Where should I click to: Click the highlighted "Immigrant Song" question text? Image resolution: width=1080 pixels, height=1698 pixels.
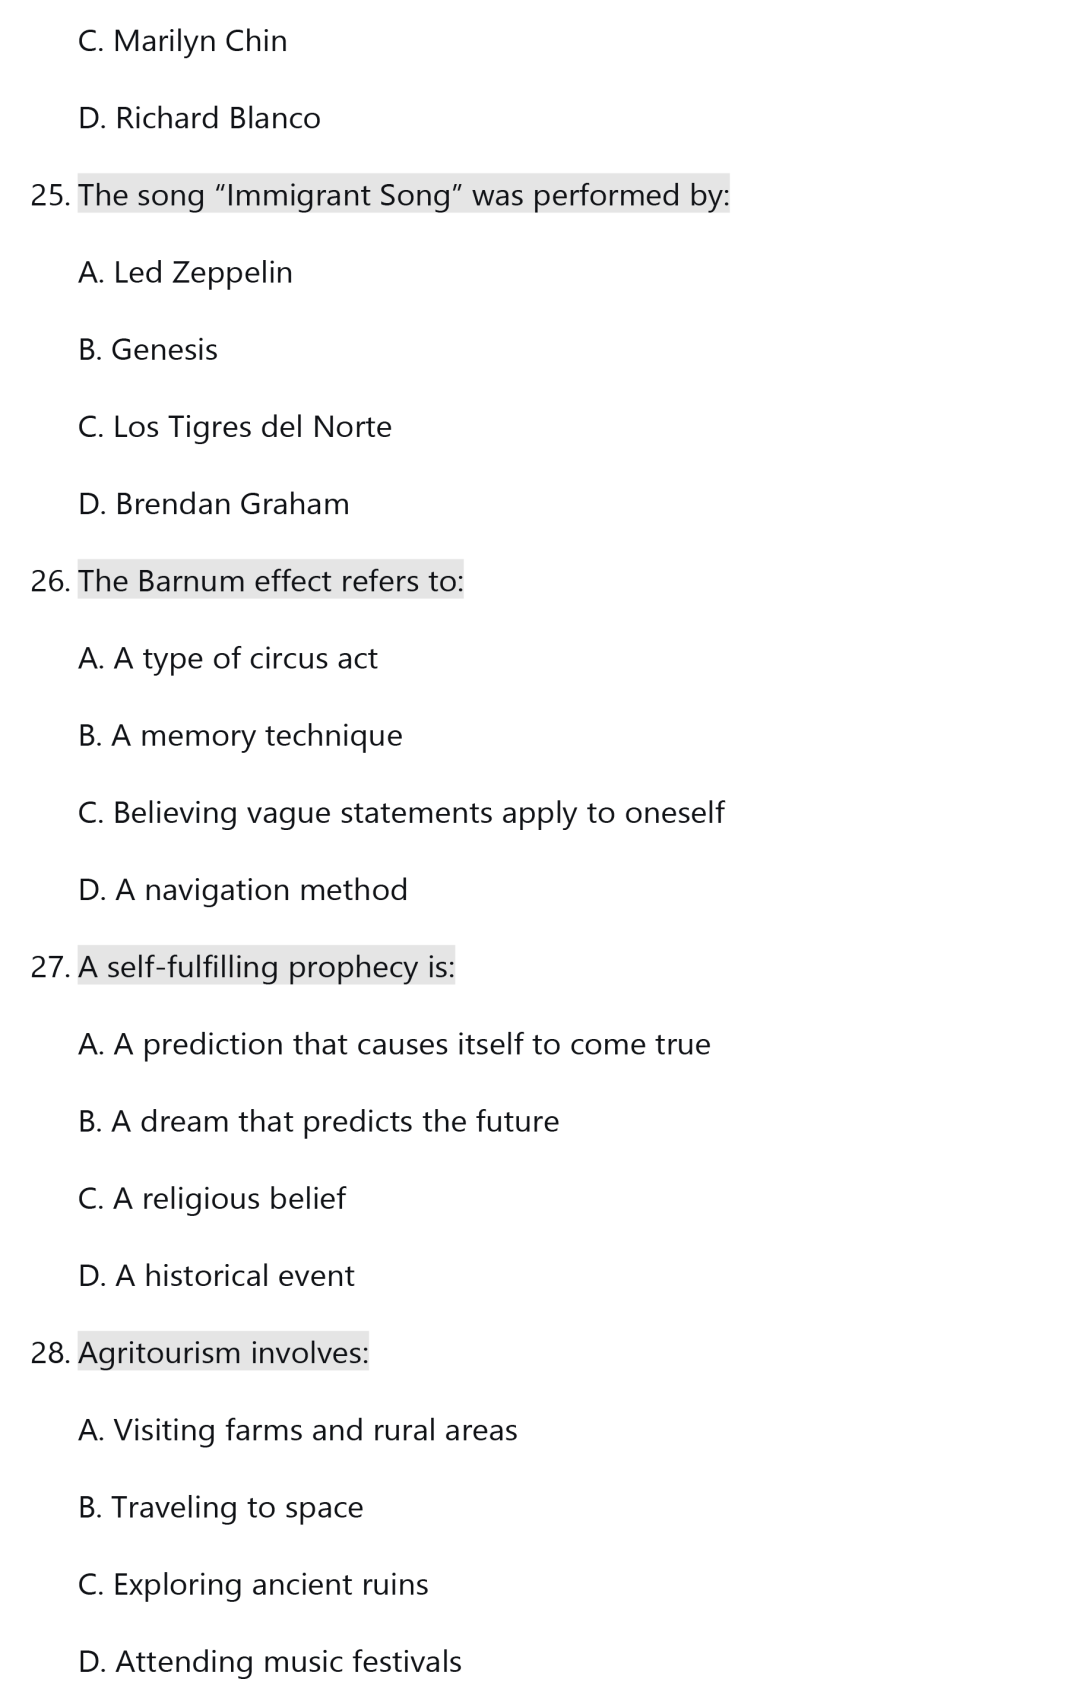(403, 195)
